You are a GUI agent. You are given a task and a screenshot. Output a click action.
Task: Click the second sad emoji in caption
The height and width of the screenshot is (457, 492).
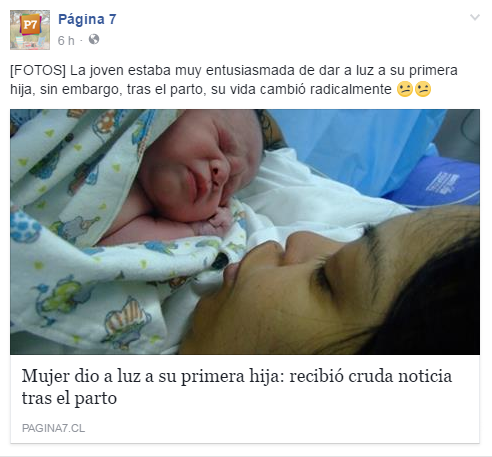coord(423,89)
